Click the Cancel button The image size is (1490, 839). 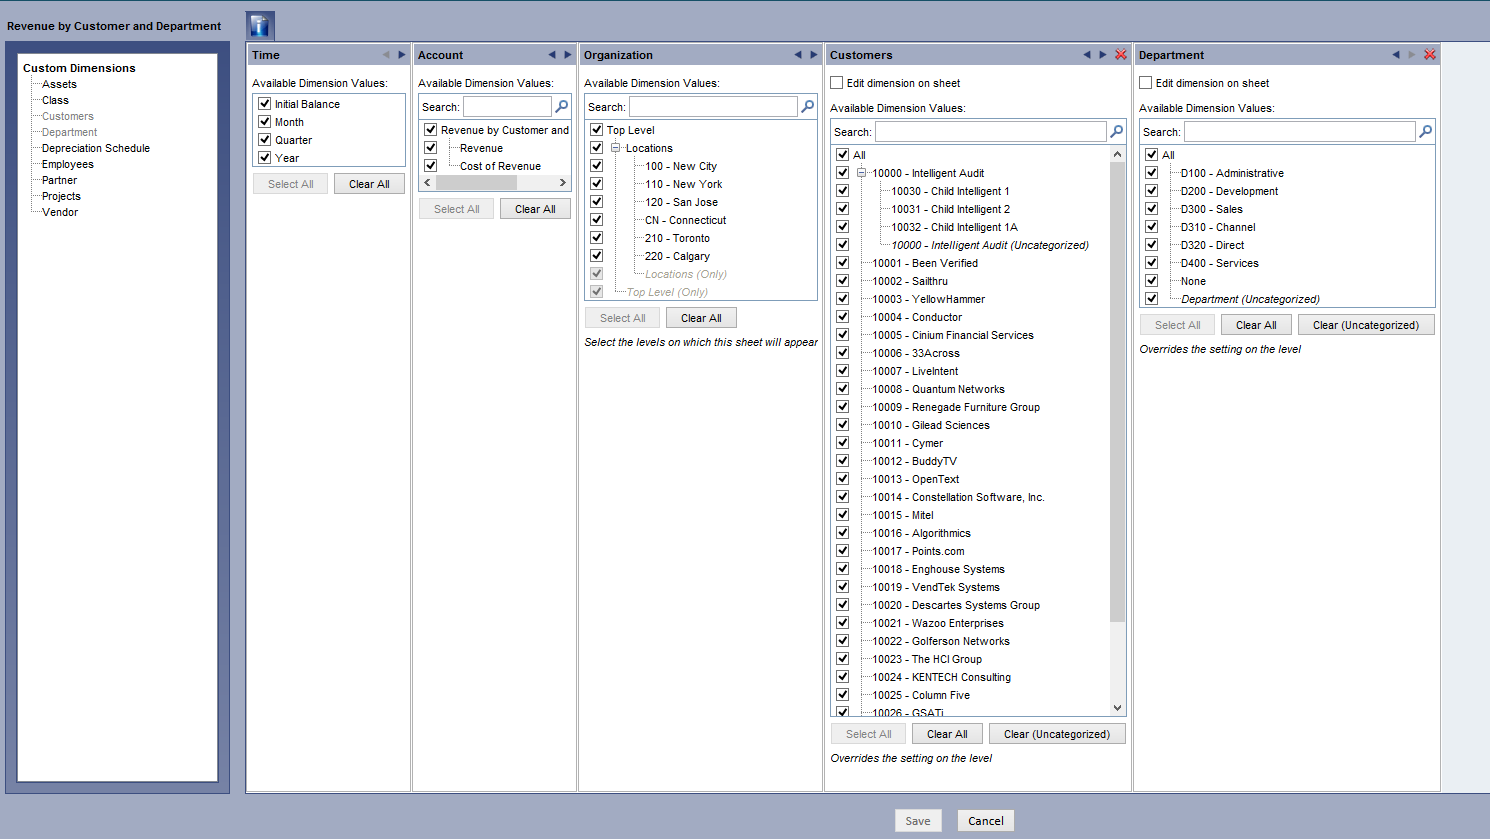tap(986, 821)
